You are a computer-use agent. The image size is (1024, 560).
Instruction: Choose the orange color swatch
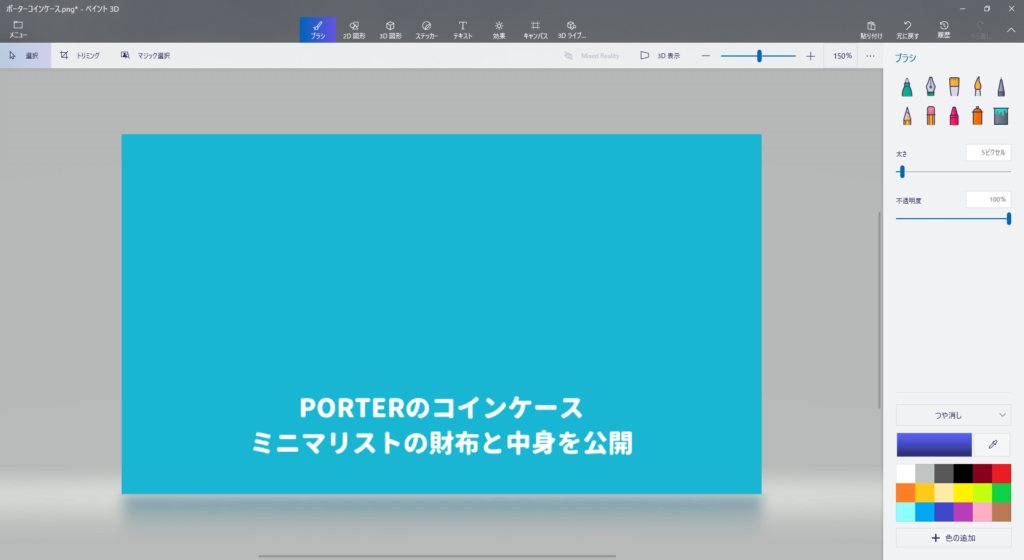point(906,493)
